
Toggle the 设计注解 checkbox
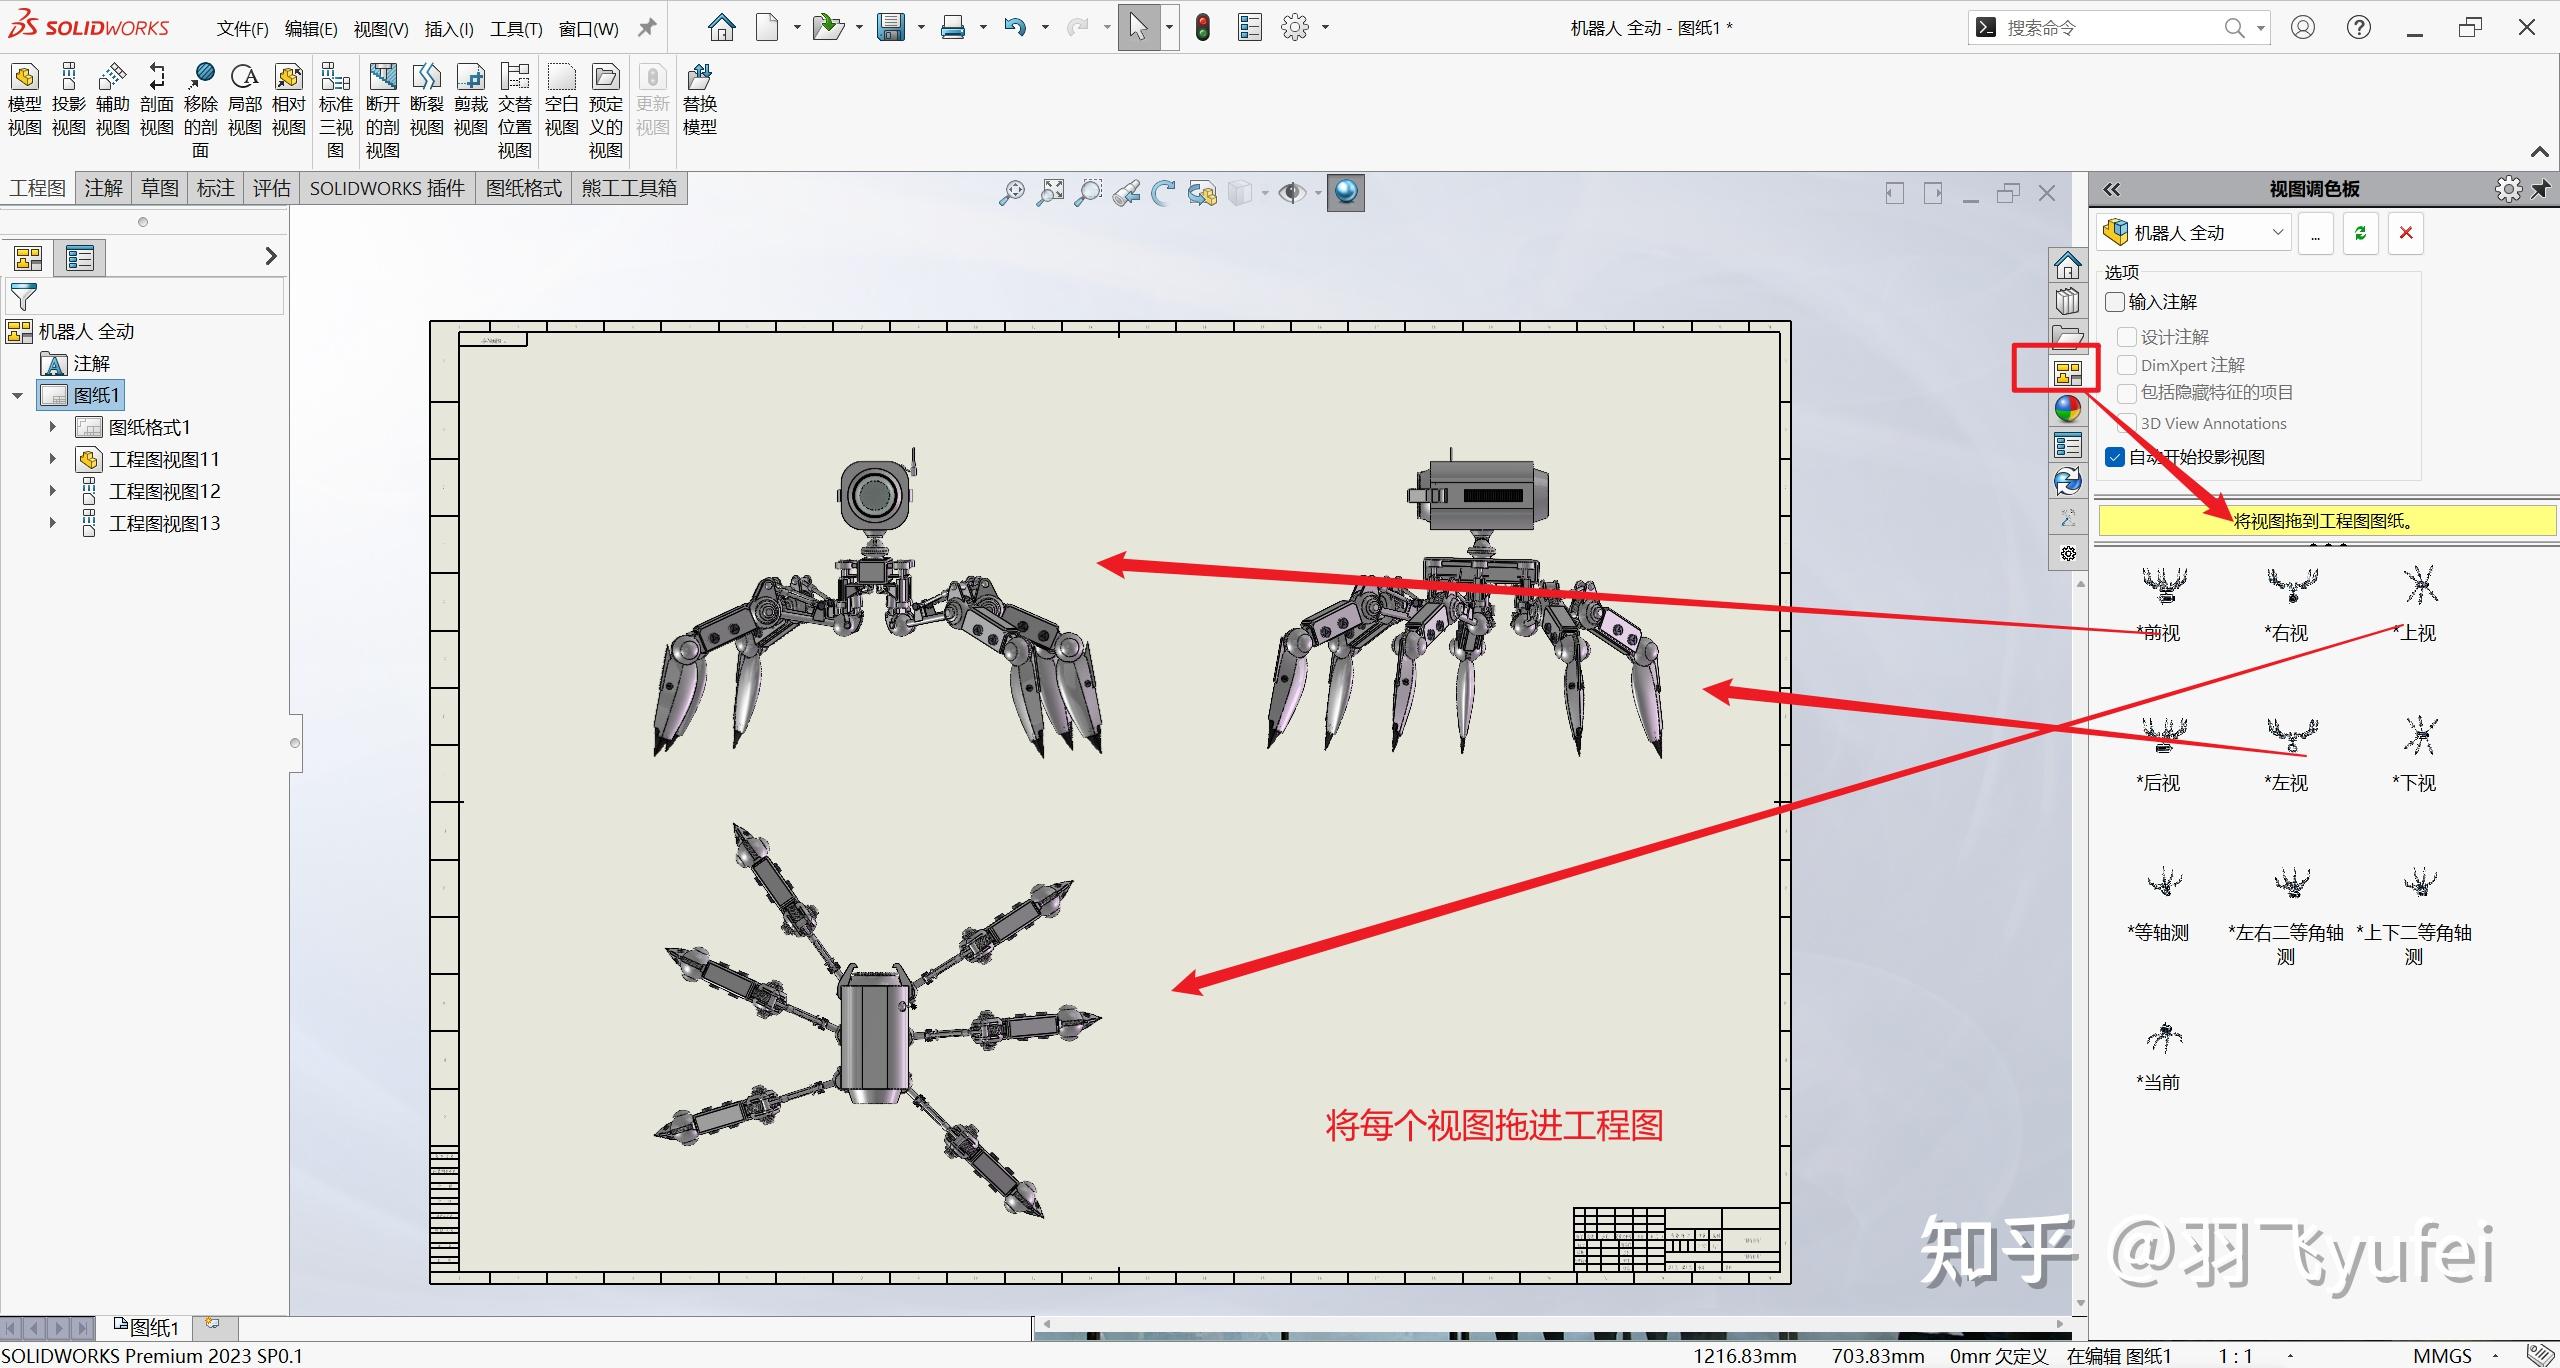point(2127,337)
